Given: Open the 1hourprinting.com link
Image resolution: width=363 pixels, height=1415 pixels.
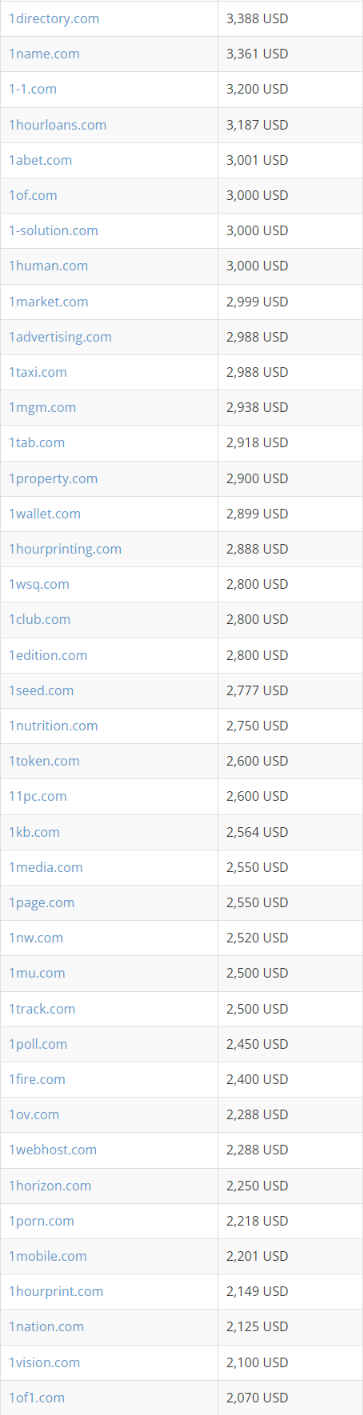Looking at the screenshot, I should [x=65, y=549].
